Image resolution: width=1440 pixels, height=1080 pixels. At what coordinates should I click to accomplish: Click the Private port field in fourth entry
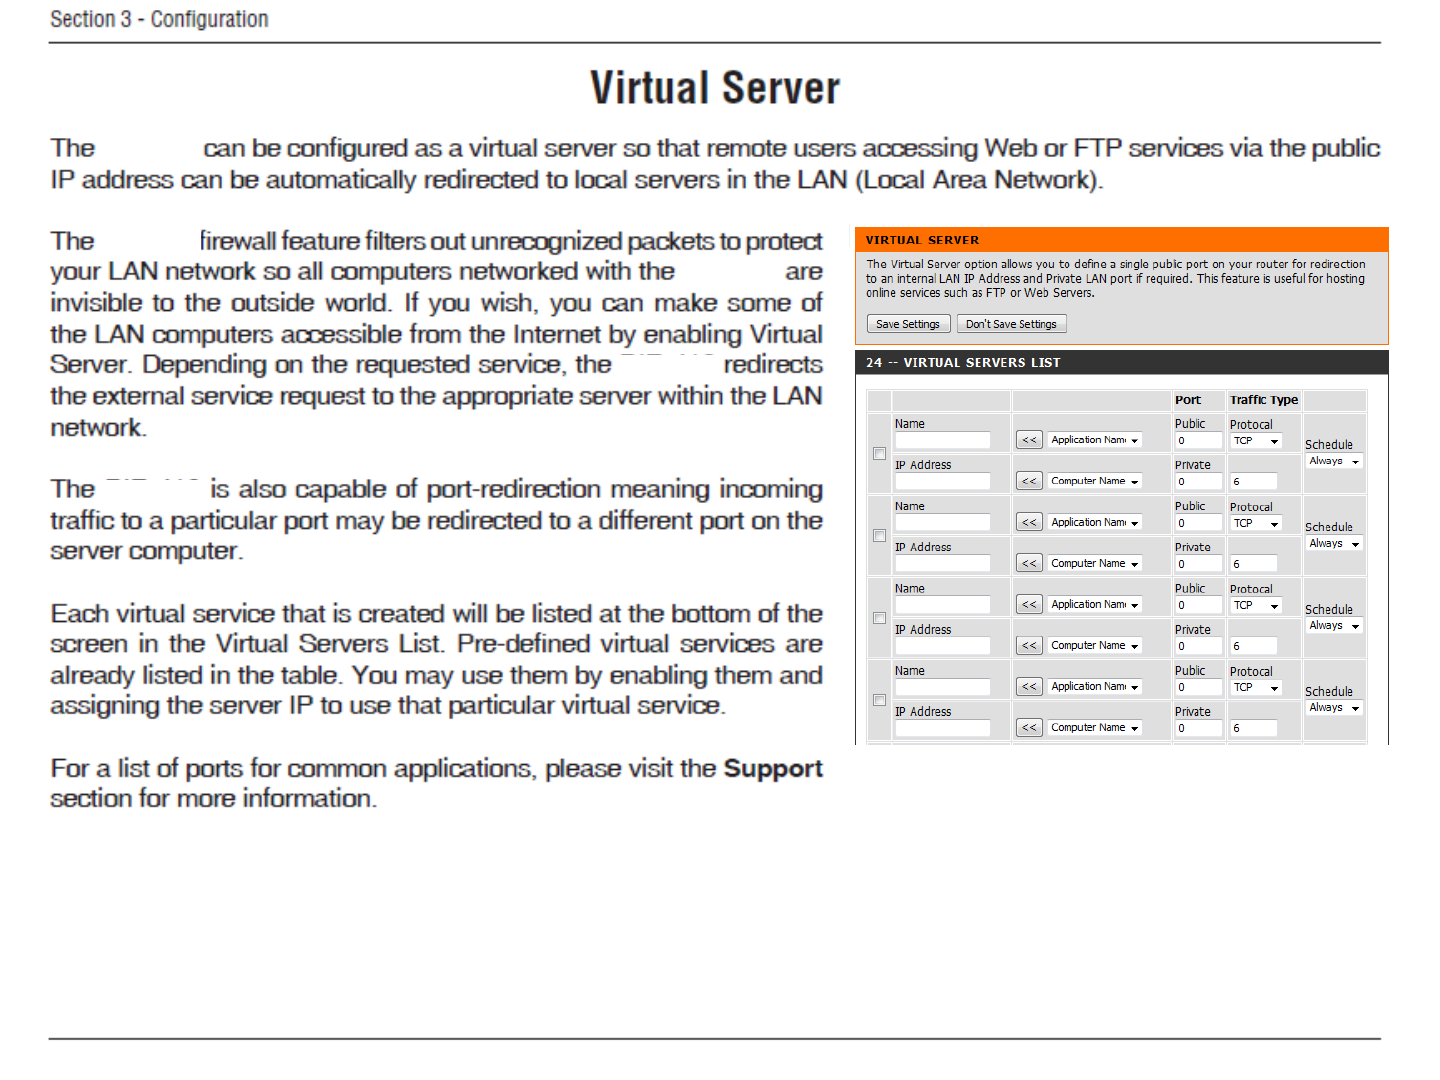tap(1198, 727)
